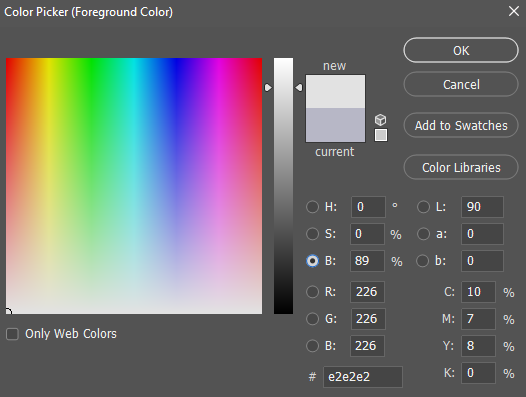Click the current color preview swatch
Viewport: 526px width, 397px height.
tap(335, 125)
